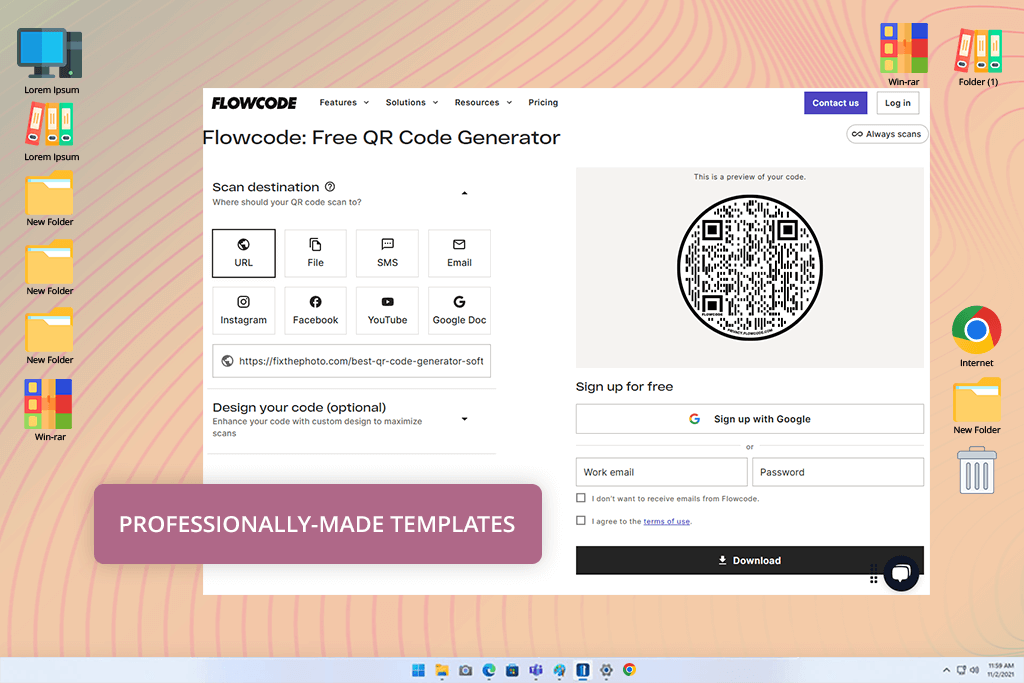
Task: Go to the Pricing page
Action: [x=543, y=103]
